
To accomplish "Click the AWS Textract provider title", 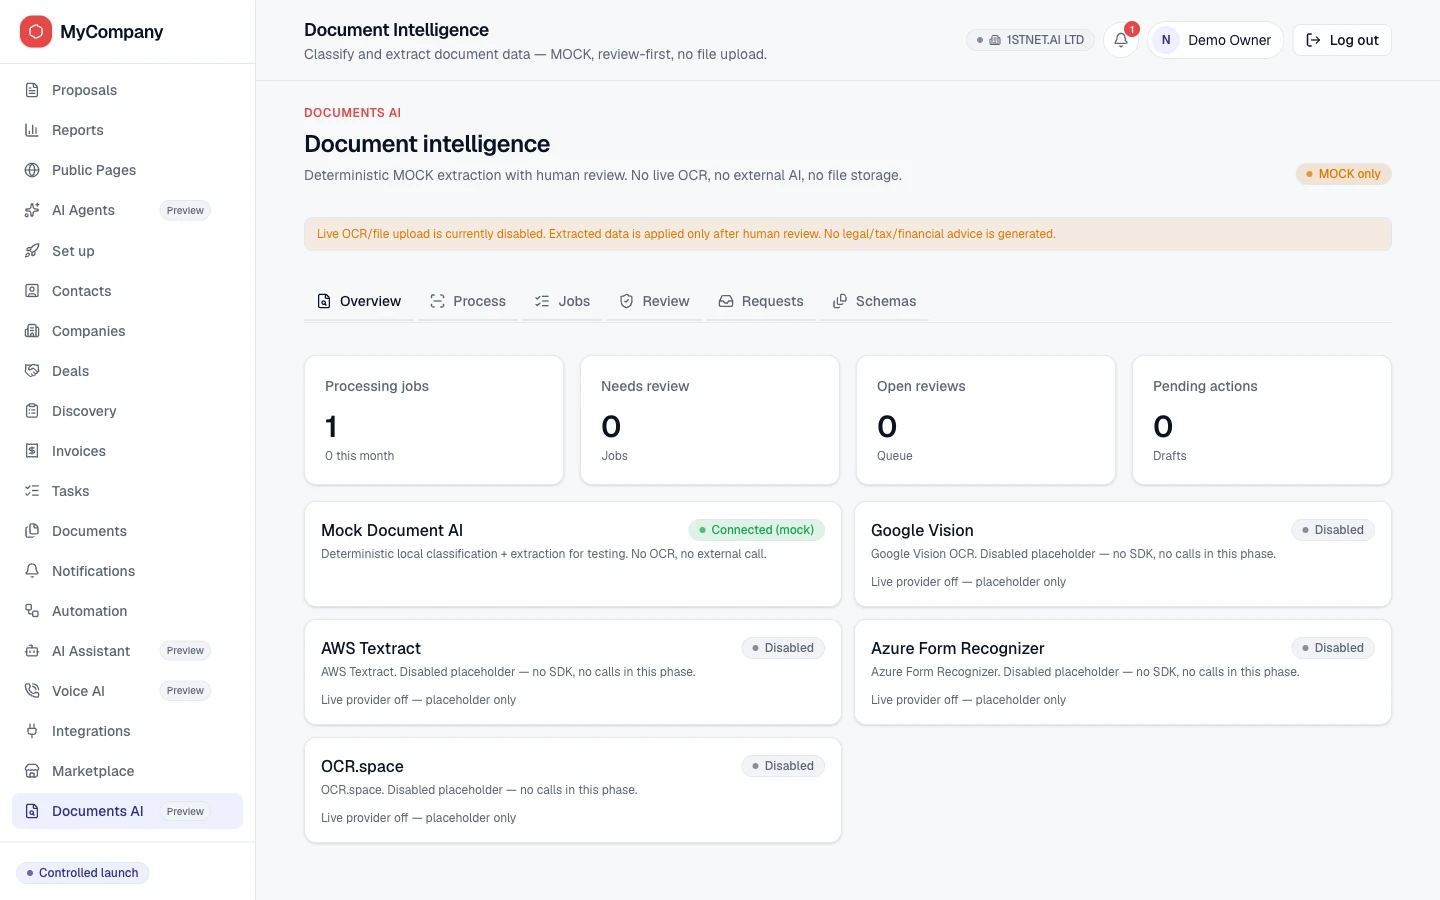I will coord(371,648).
